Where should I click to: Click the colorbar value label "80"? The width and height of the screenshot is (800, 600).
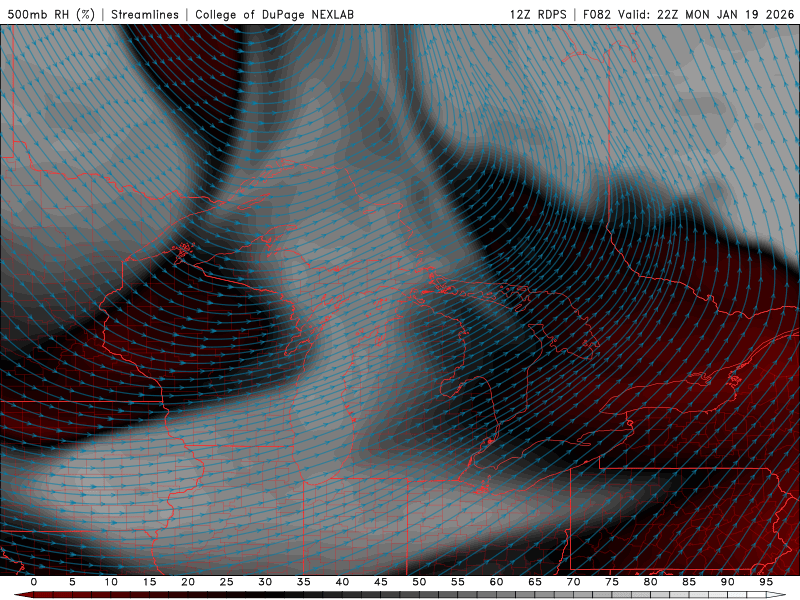point(650,582)
